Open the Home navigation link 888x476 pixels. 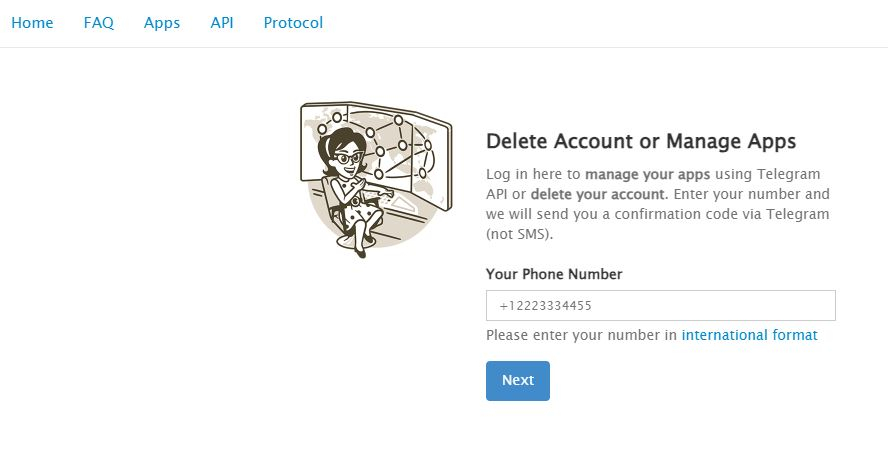pyautogui.click(x=32, y=22)
